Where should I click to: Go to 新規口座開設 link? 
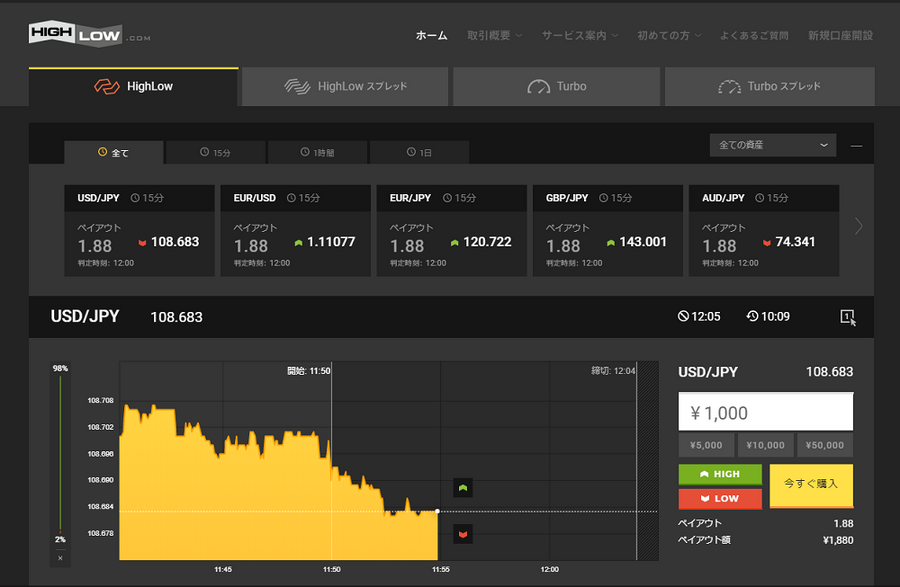(840, 36)
